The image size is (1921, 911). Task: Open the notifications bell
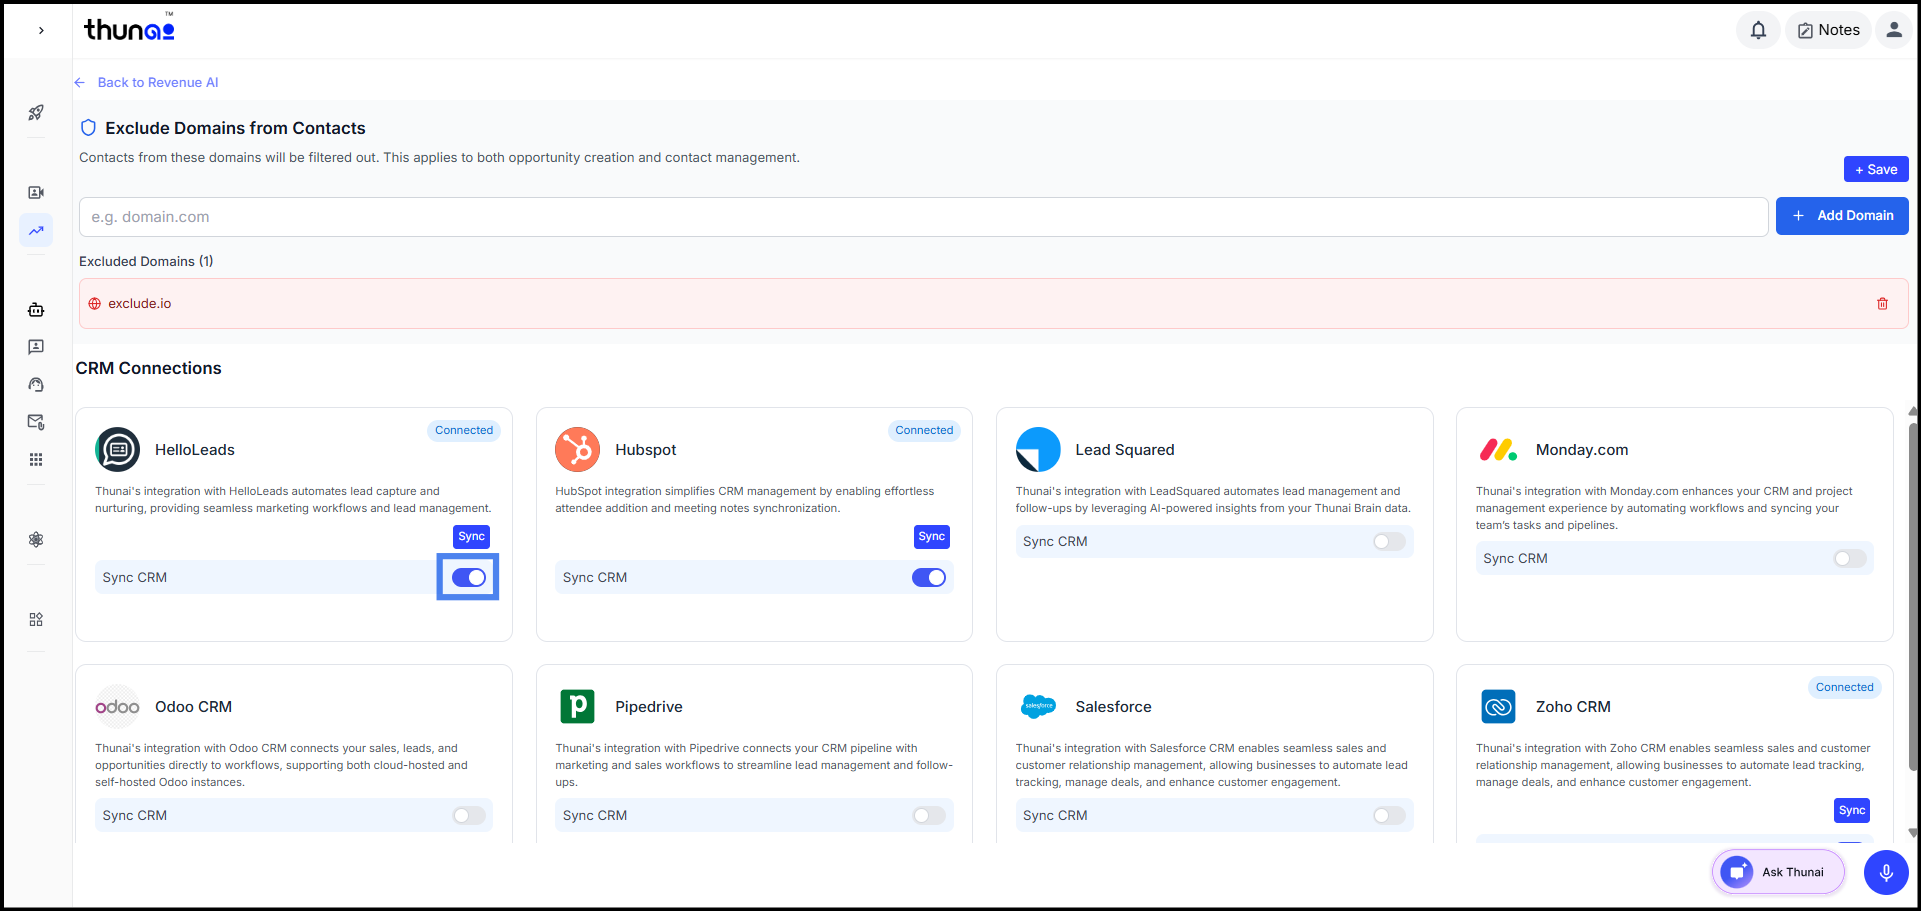point(1758,30)
